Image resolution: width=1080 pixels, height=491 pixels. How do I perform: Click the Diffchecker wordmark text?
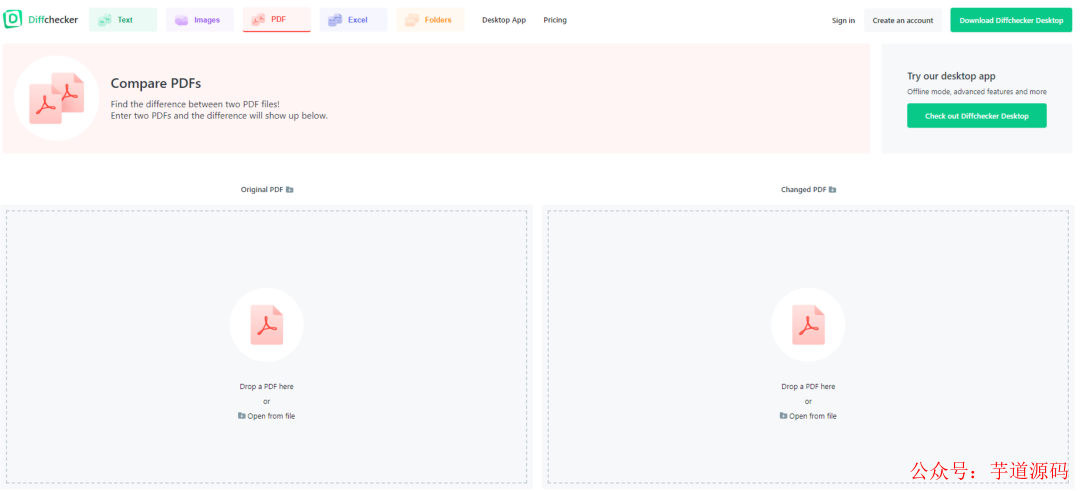click(53, 19)
